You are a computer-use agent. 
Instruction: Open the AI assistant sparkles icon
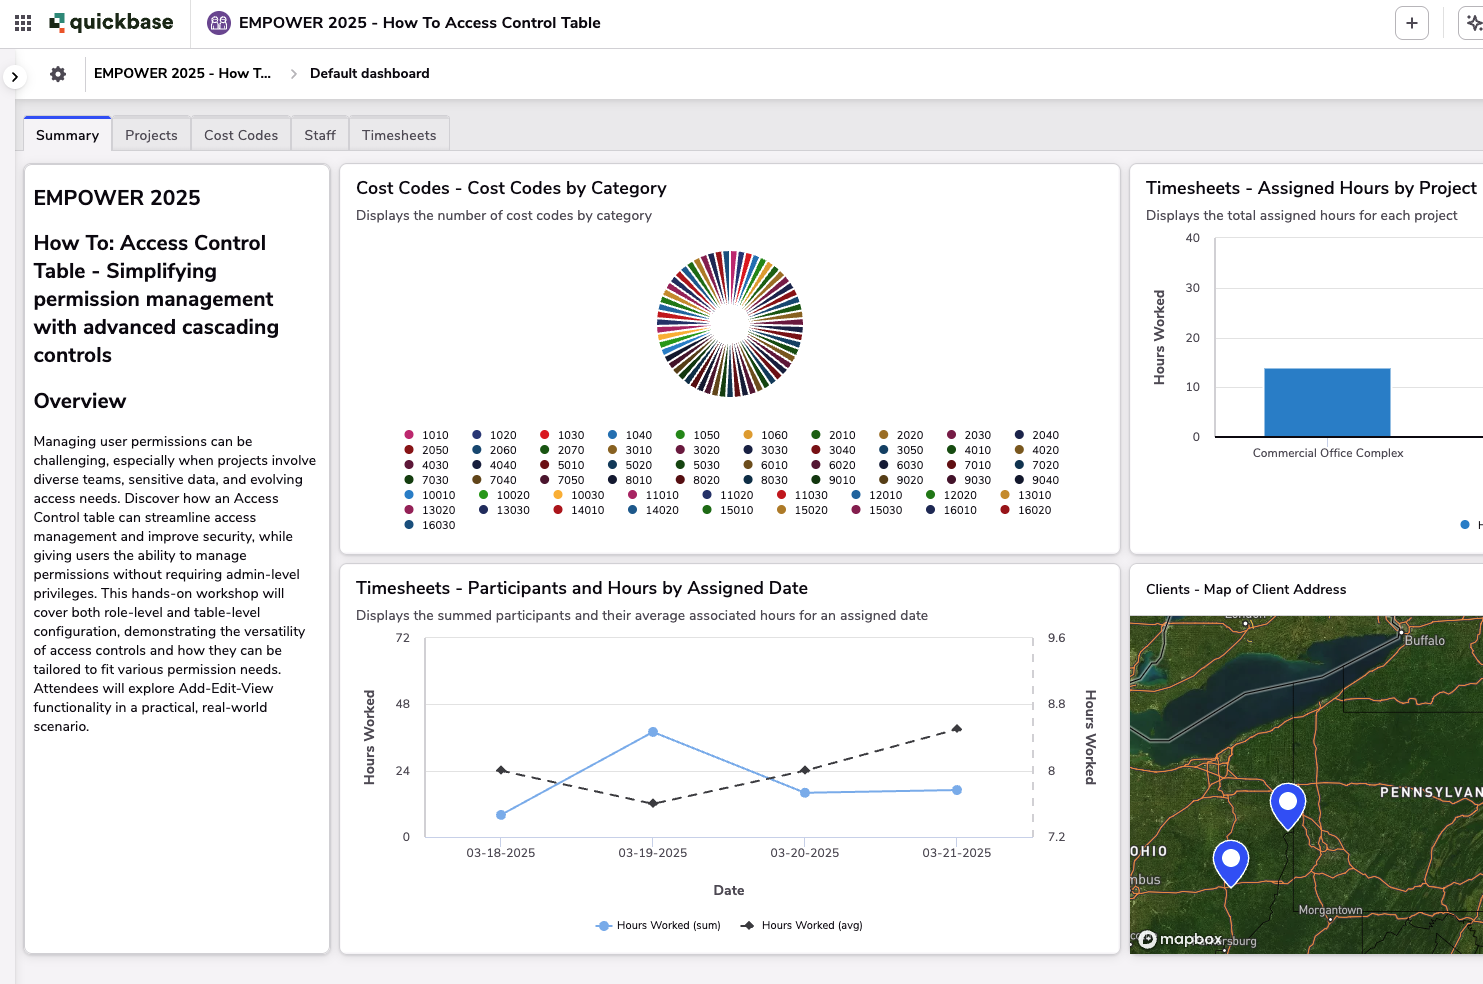[x=1471, y=22]
